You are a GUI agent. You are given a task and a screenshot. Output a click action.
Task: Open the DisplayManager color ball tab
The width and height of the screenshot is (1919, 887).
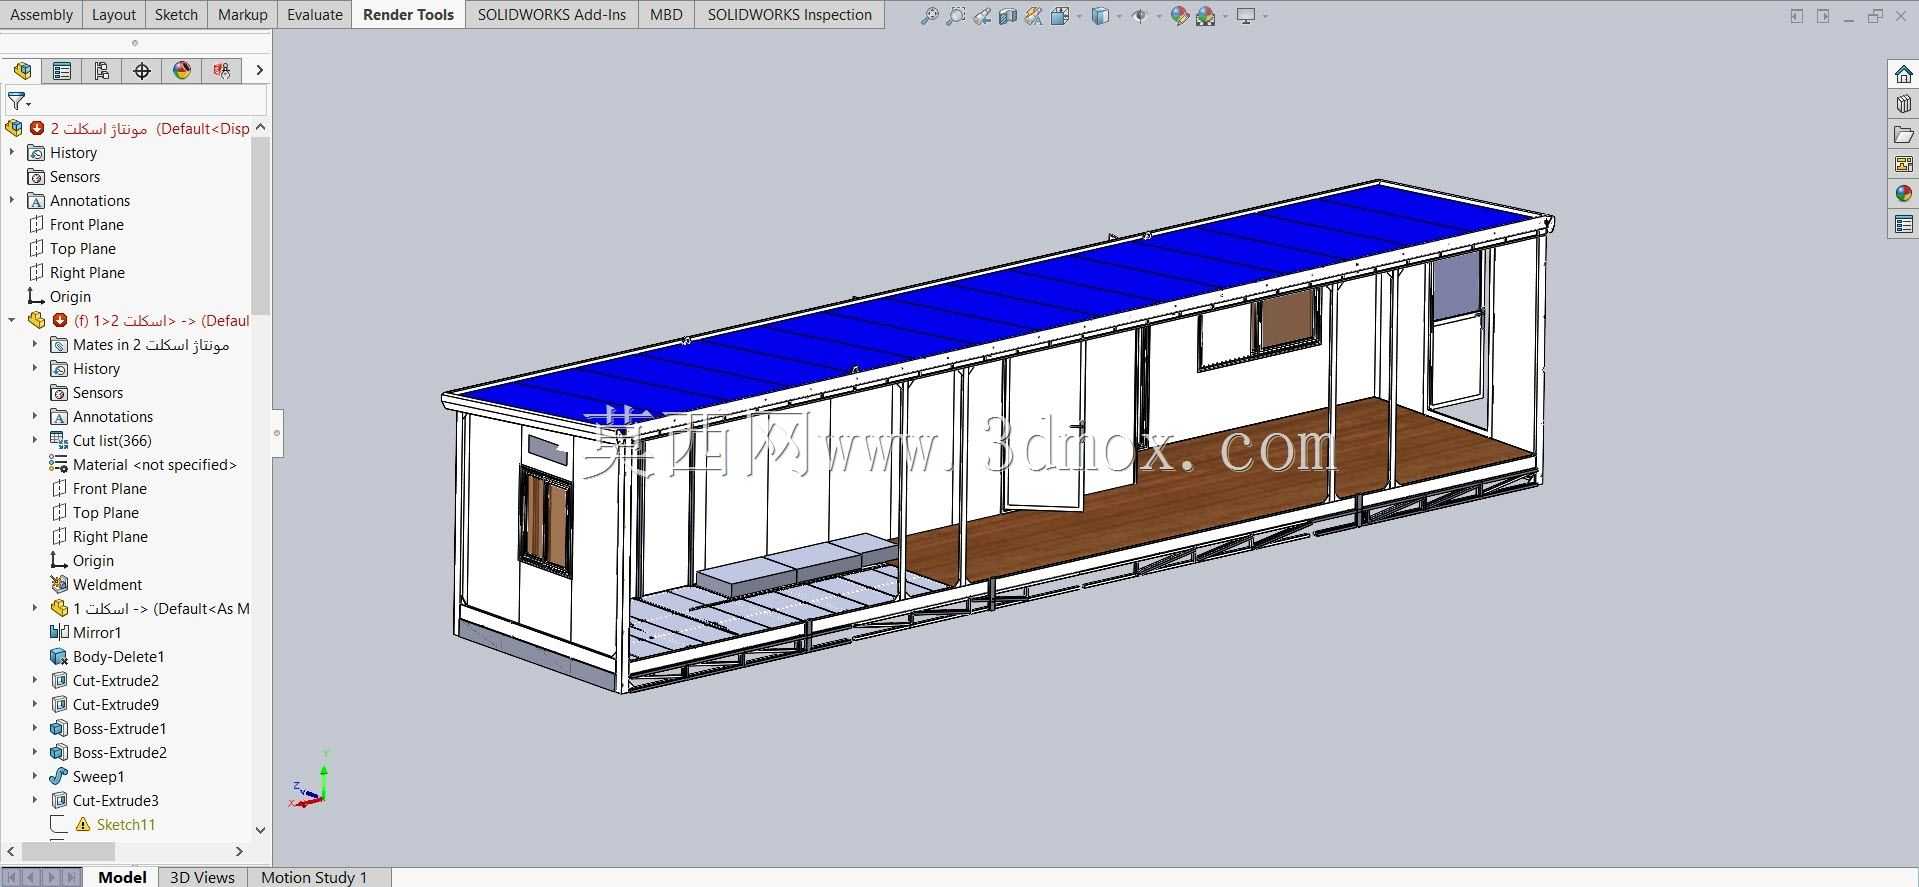(x=182, y=70)
